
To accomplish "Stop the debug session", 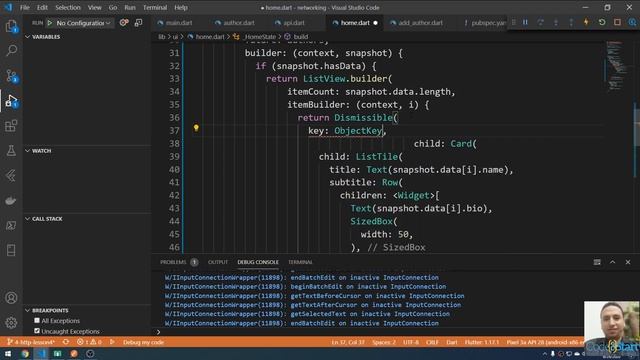I will point(617,22).
